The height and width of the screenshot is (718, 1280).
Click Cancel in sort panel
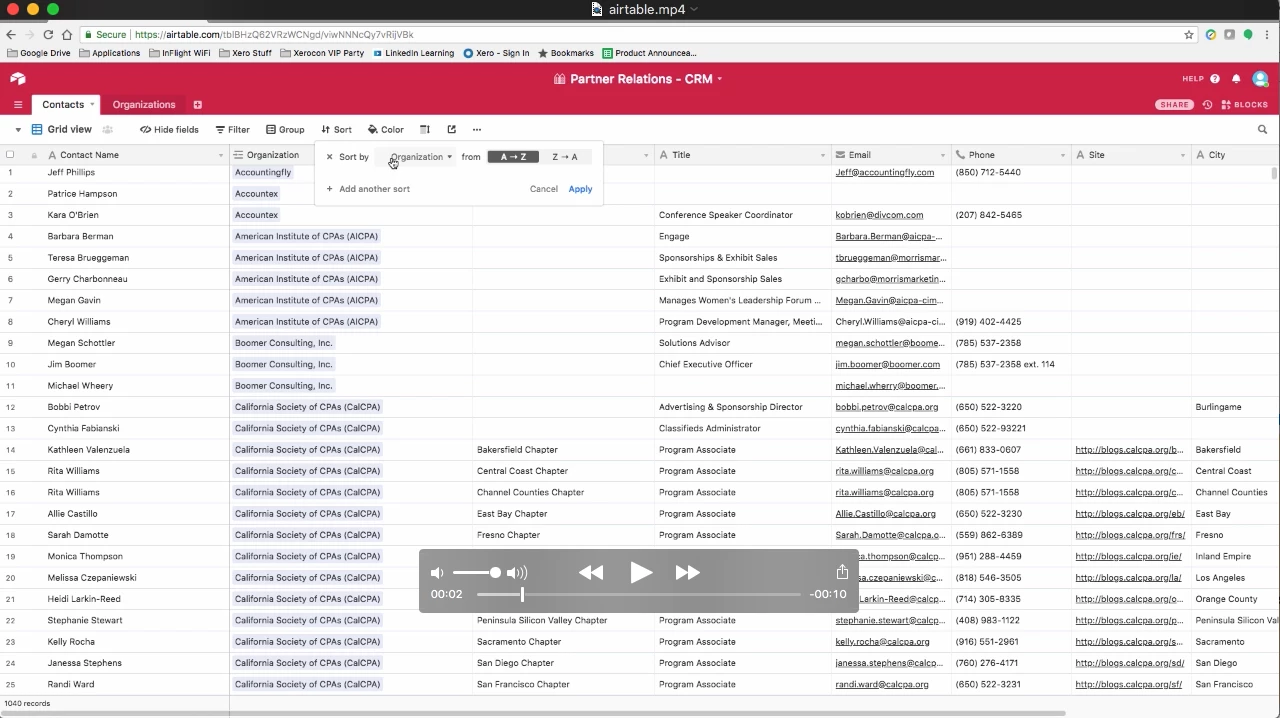544,189
